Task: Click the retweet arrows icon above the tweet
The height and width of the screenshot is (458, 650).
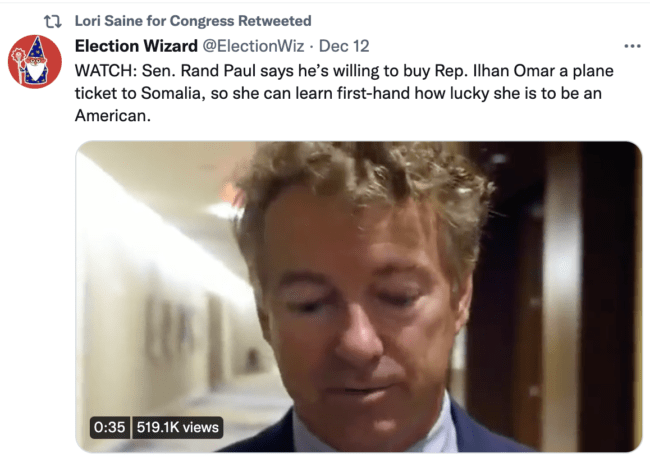Action: pyautogui.click(x=53, y=21)
